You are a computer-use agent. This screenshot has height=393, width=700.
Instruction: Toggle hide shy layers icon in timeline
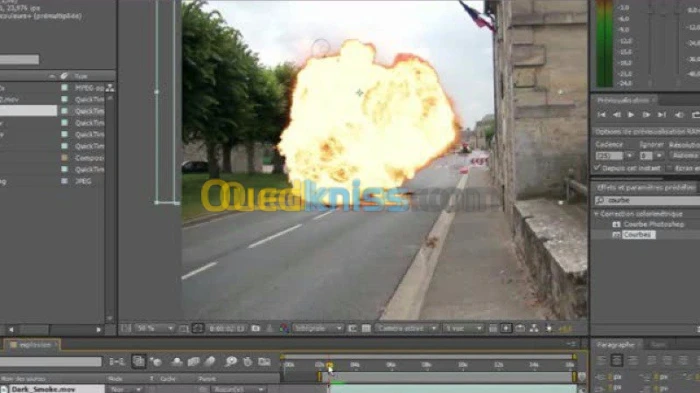[x=177, y=362]
